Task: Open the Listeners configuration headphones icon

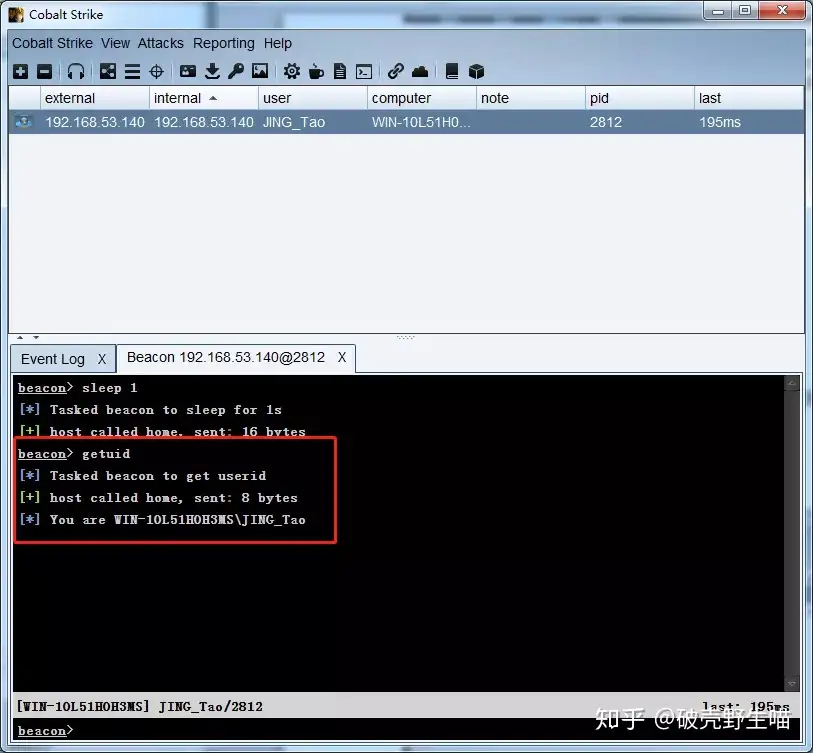Action: point(76,71)
